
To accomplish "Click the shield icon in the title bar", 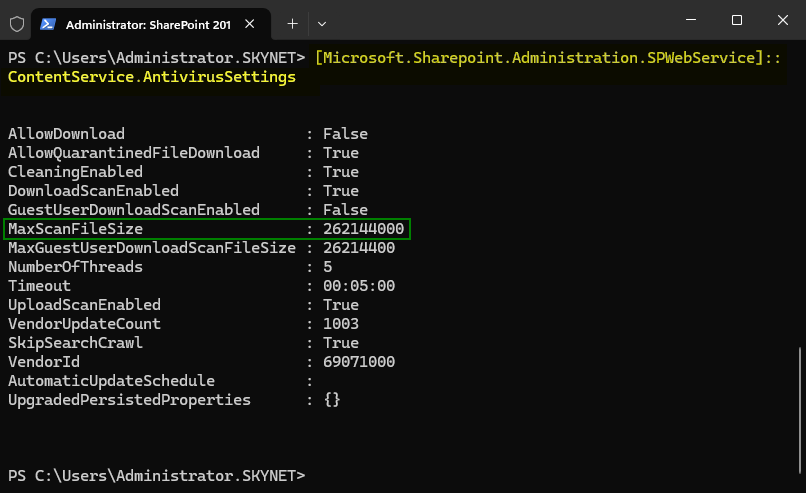I will (17, 24).
